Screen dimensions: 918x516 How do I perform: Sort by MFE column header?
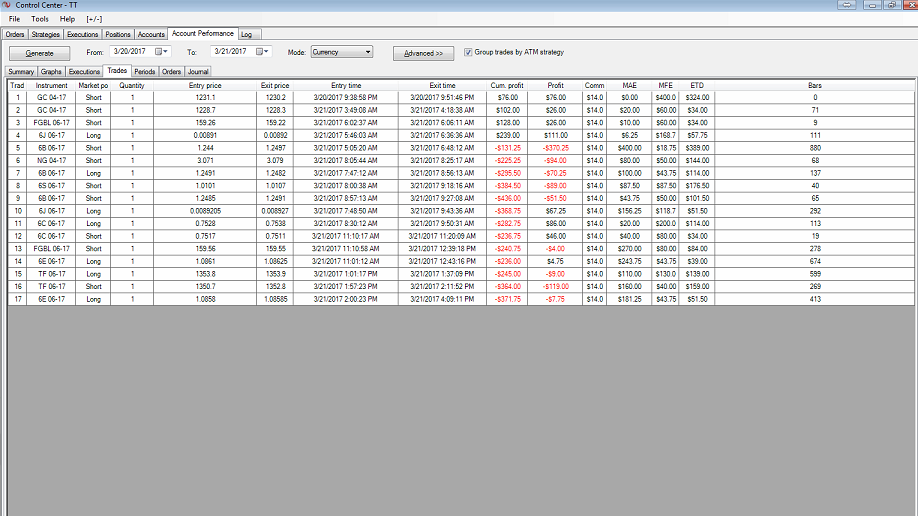click(666, 86)
